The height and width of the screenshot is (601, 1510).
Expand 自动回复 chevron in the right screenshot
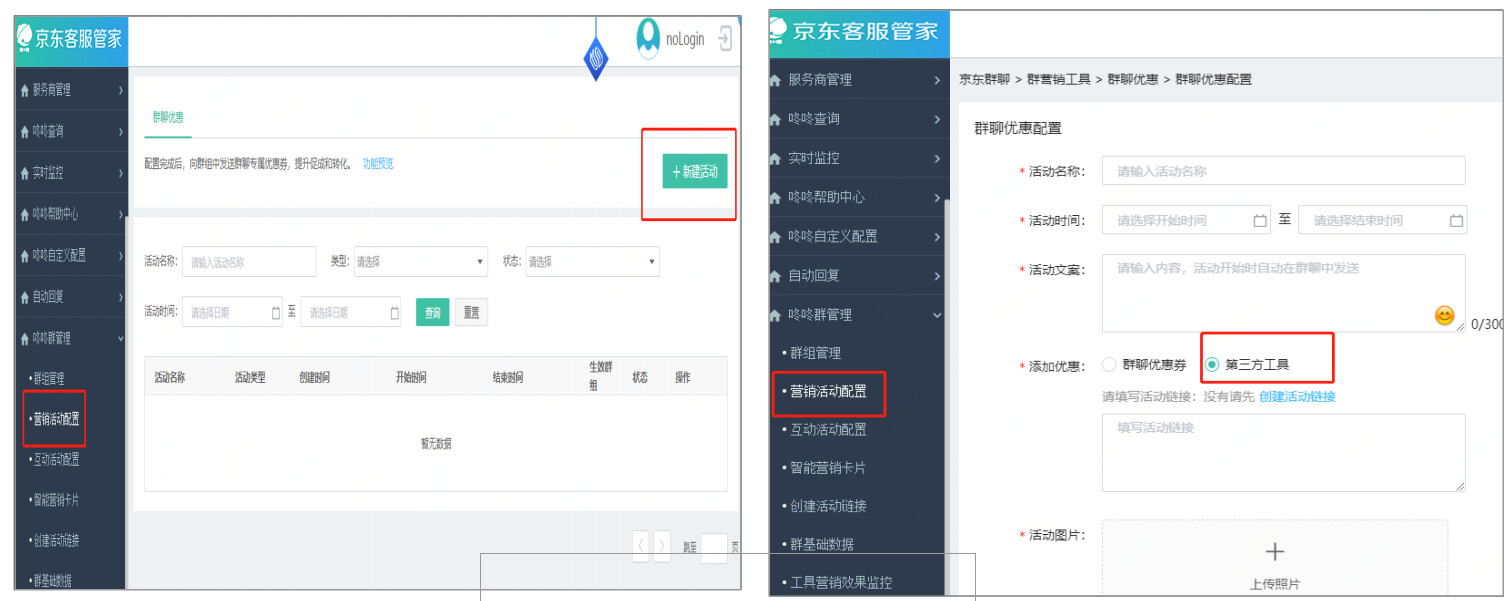tap(937, 276)
